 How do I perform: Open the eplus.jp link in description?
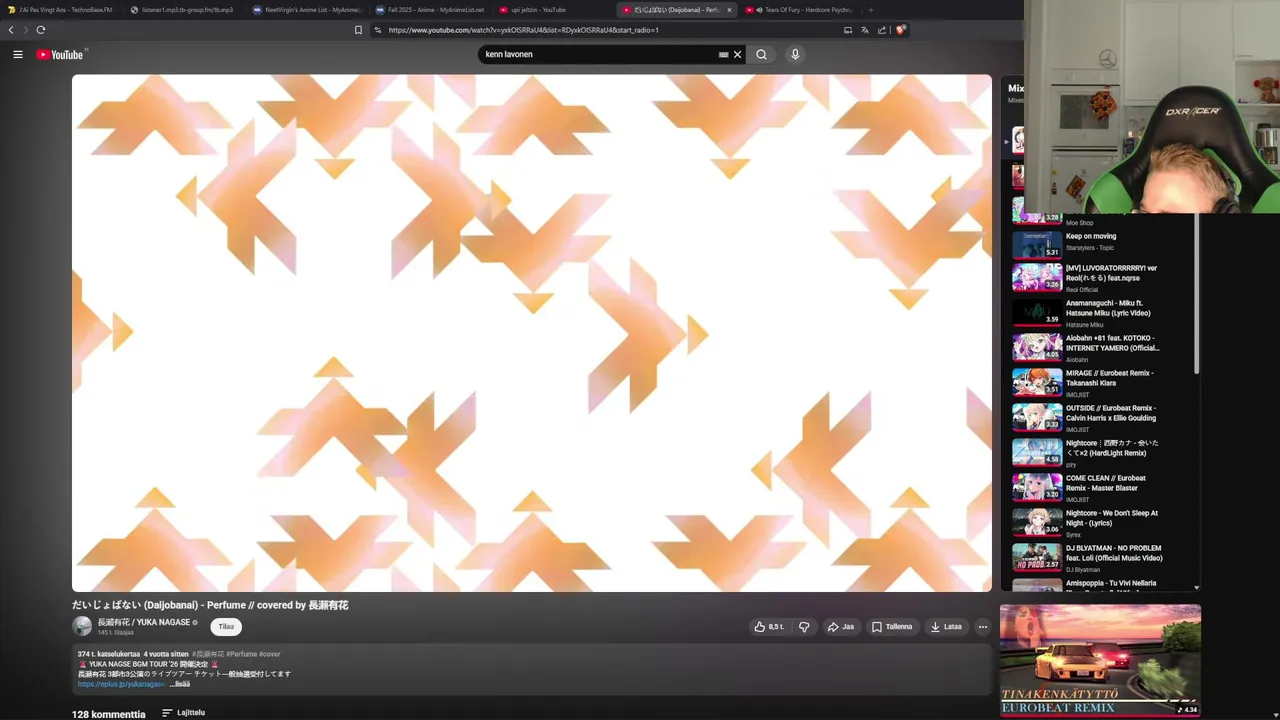[121, 684]
